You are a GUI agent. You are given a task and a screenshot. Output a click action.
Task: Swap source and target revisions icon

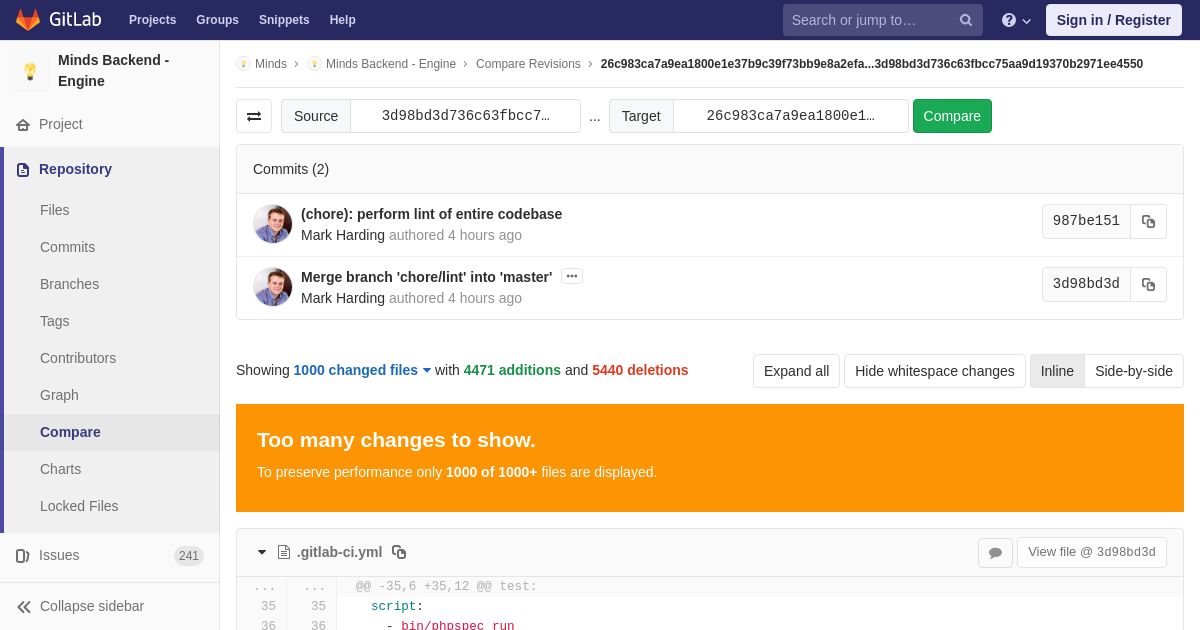(x=254, y=116)
